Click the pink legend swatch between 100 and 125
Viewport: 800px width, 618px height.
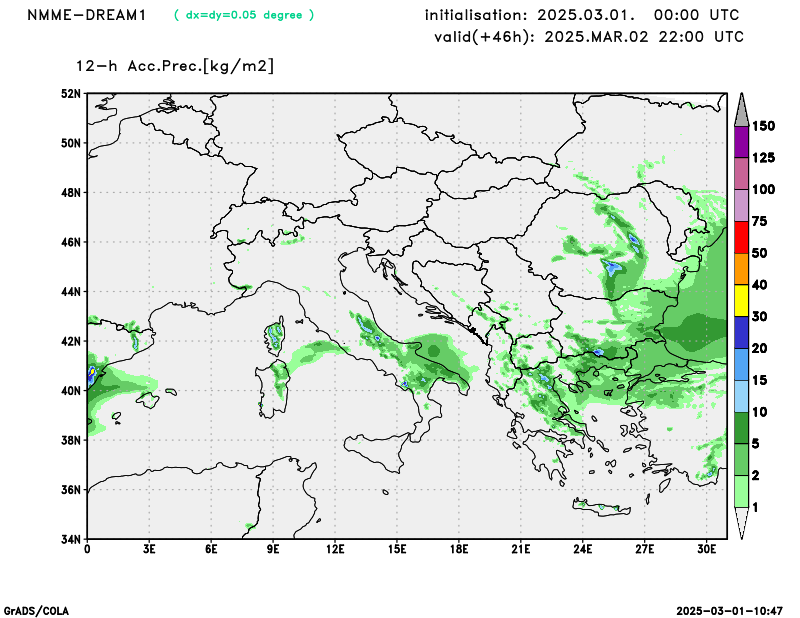coord(741,174)
